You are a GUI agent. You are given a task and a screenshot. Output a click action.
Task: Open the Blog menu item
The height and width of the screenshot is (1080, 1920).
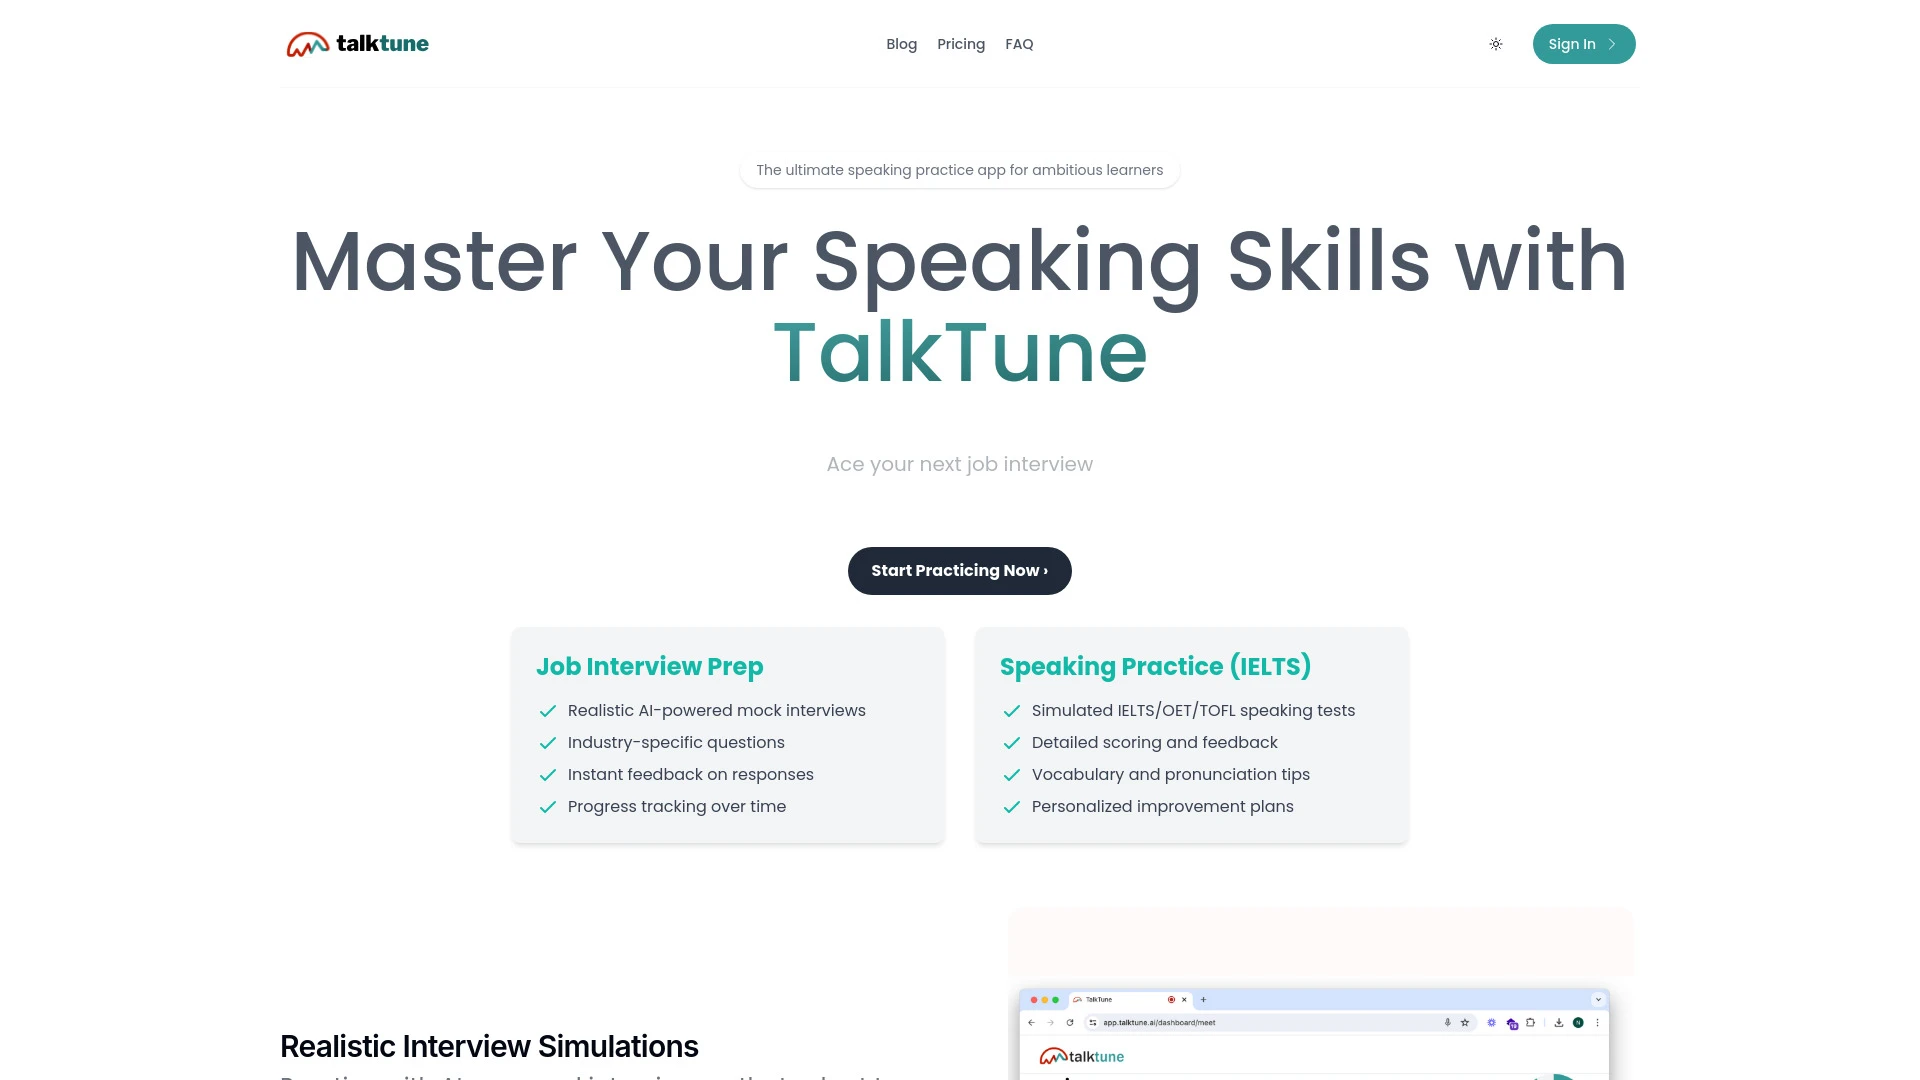[901, 44]
